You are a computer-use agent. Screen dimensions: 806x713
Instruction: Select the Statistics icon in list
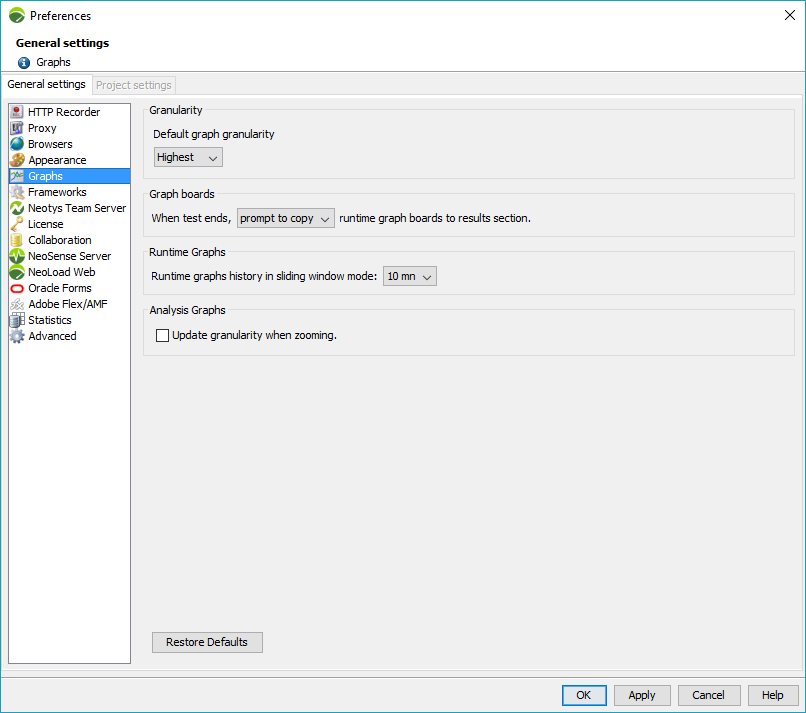click(17, 320)
